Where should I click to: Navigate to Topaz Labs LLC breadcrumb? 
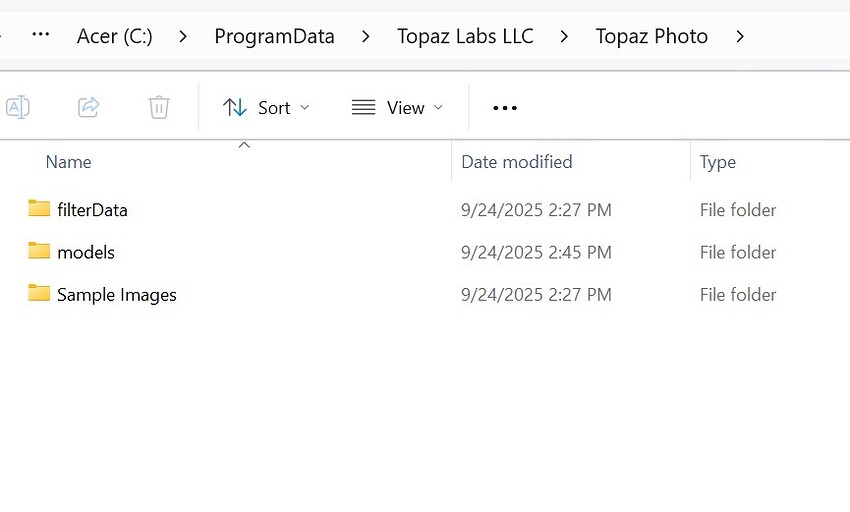tap(465, 37)
